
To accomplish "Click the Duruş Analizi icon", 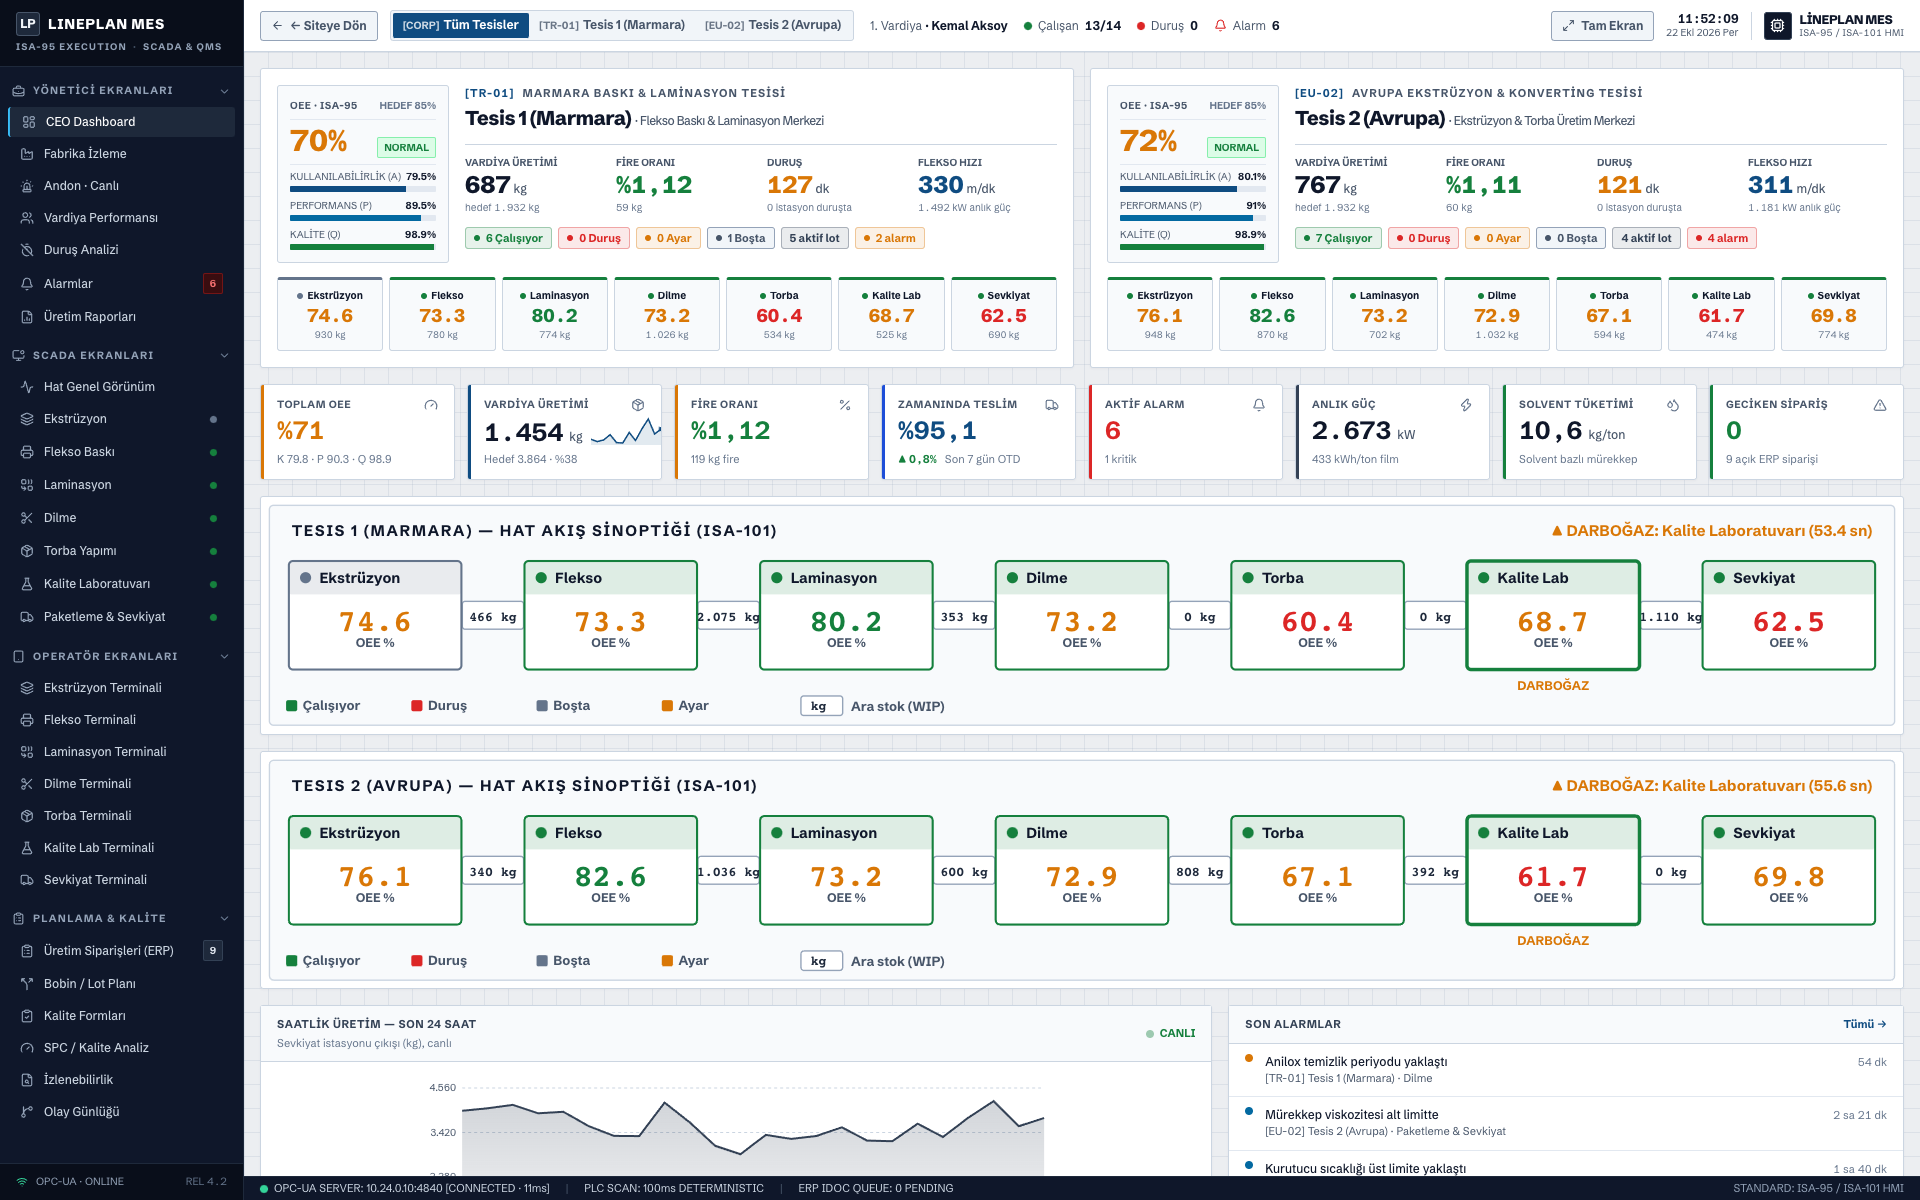I will coord(27,250).
